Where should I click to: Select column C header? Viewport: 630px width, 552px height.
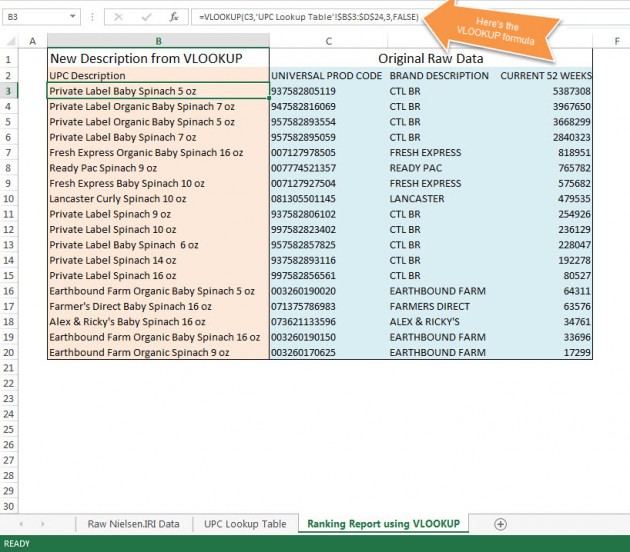coord(329,41)
